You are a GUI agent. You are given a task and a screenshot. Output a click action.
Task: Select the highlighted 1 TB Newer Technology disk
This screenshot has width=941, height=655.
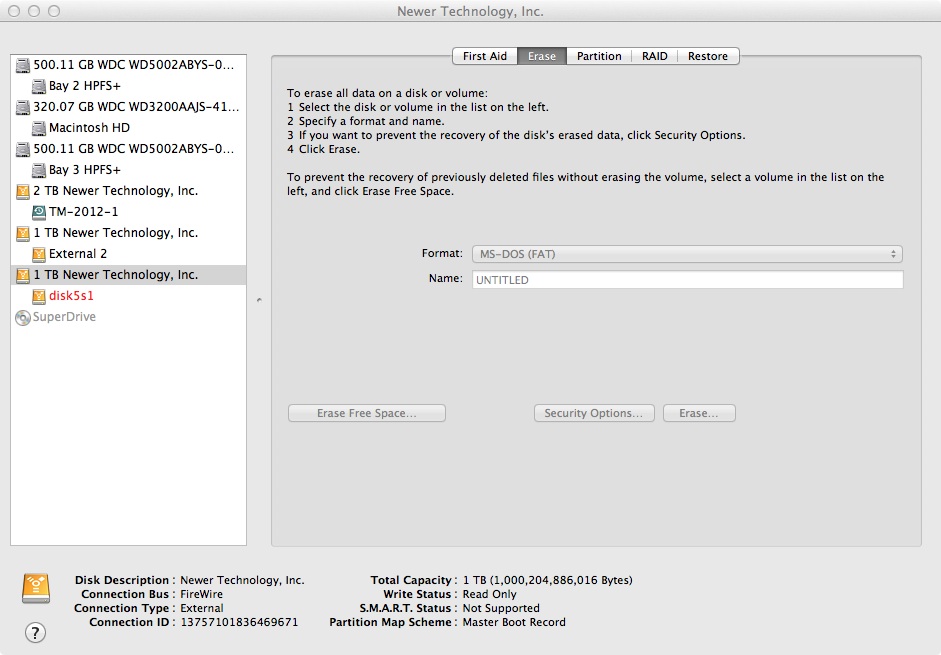pyautogui.click(x=128, y=275)
